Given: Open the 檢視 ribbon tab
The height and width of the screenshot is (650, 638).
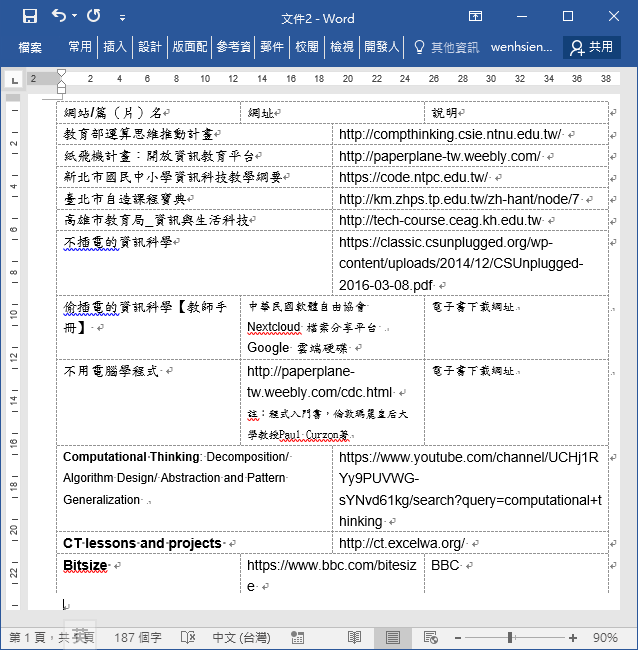Looking at the screenshot, I should (x=342, y=46).
